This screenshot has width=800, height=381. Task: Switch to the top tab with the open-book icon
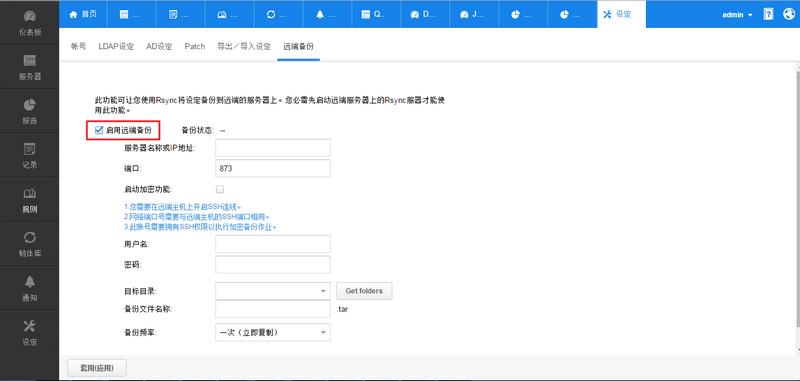coord(230,14)
